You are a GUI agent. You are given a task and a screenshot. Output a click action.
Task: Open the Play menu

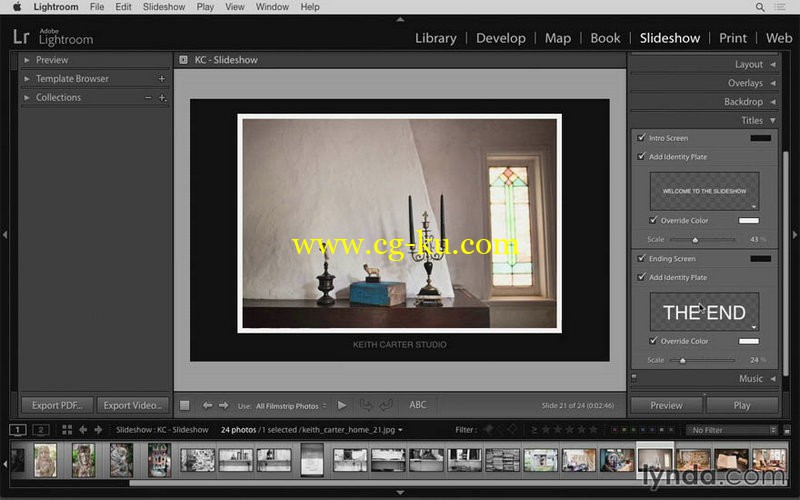tap(205, 7)
